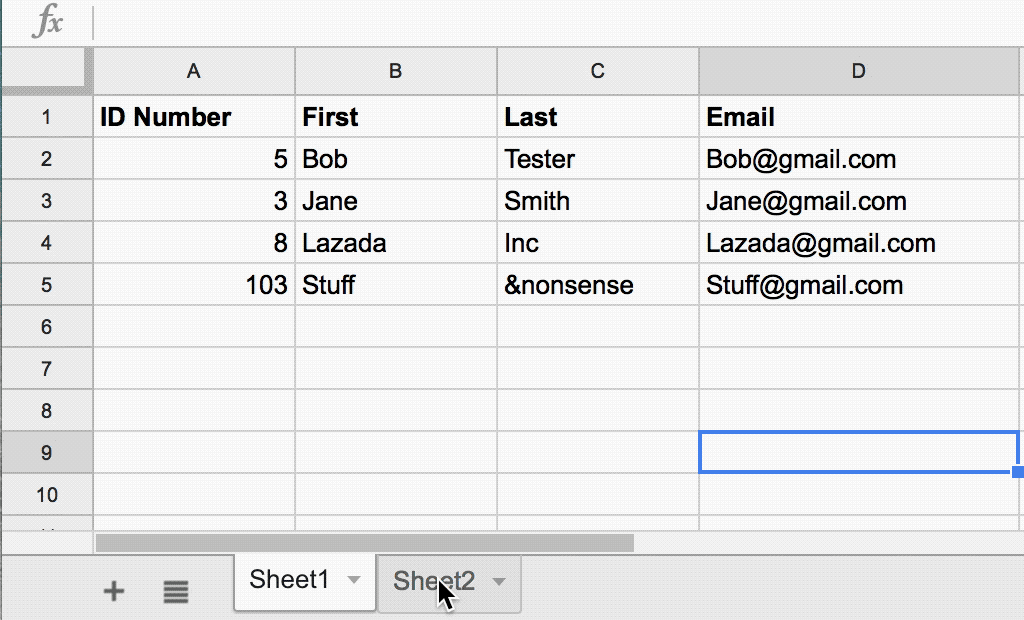Open the Sheet2 tab dropdown arrow
This screenshot has width=1024, height=620.
click(x=500, y=579)
